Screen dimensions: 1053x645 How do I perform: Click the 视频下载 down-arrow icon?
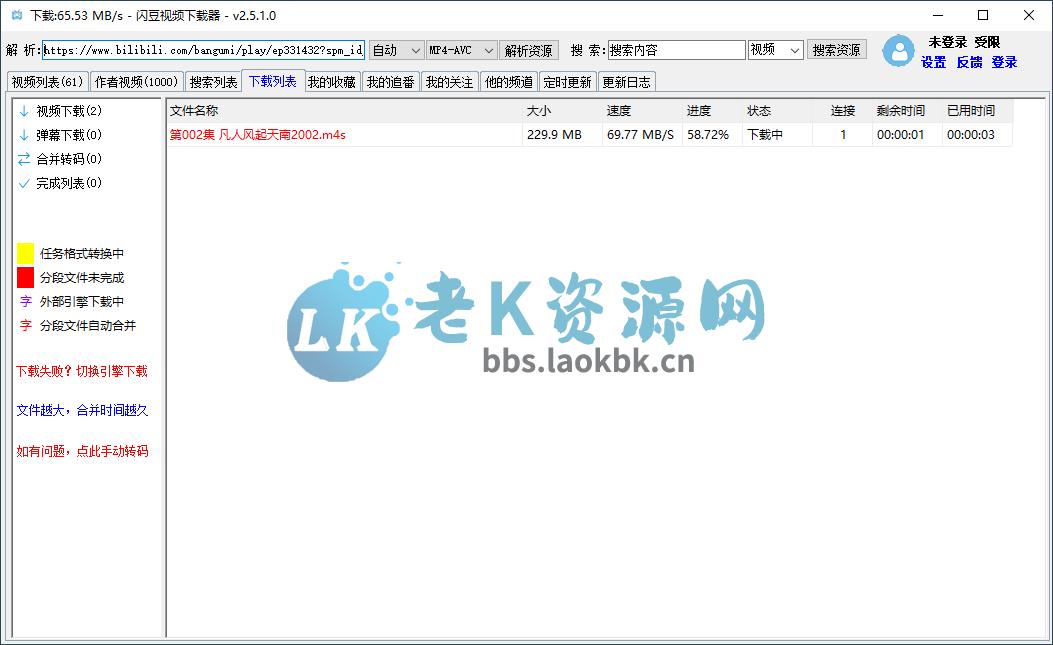click(24, 111)
